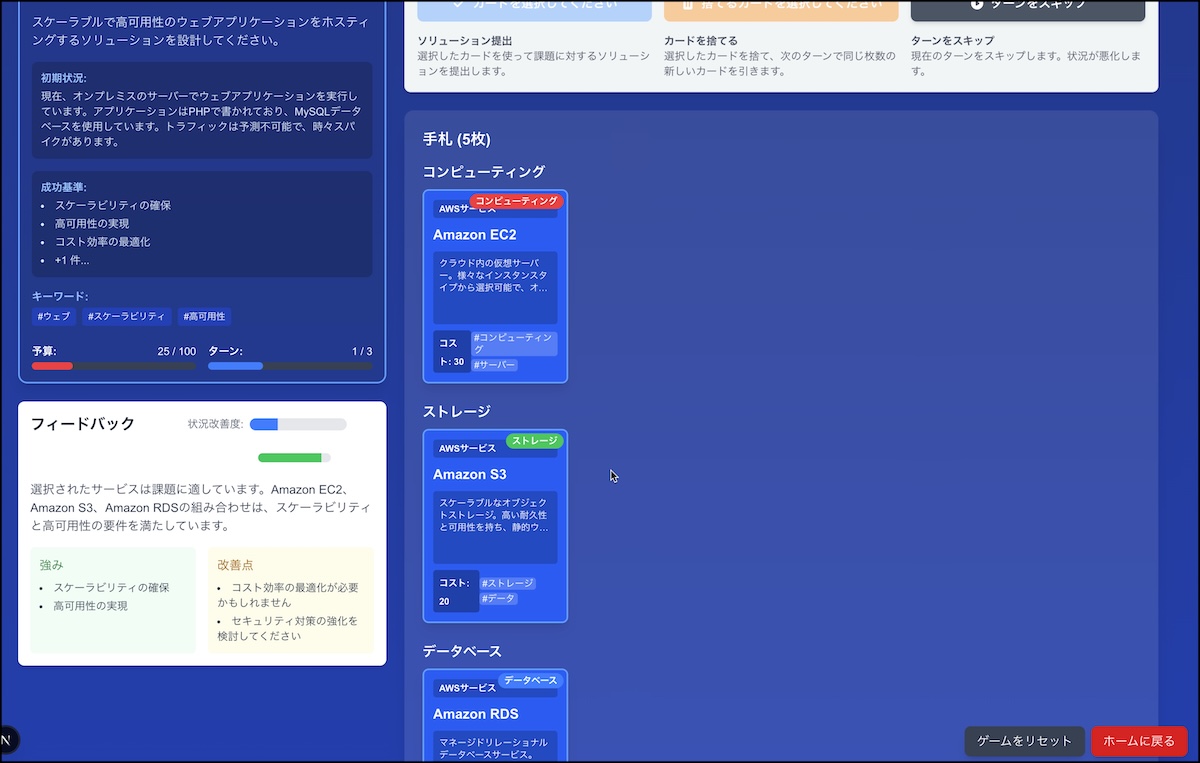Click the "手札 (5枚)" heading

pos(457,139)
